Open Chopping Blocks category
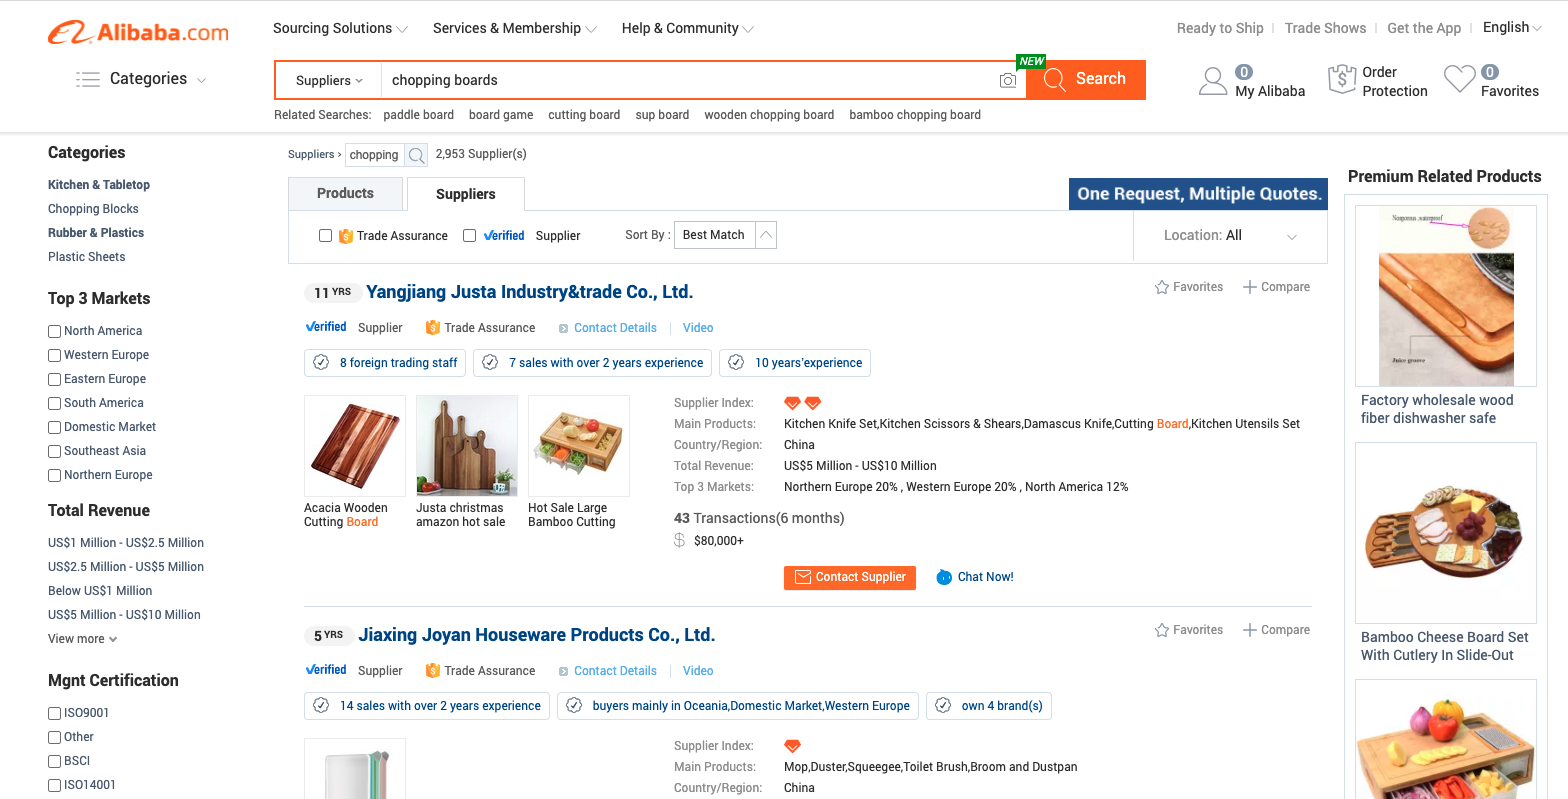The image size is (1568, 799). coord(93,209)
